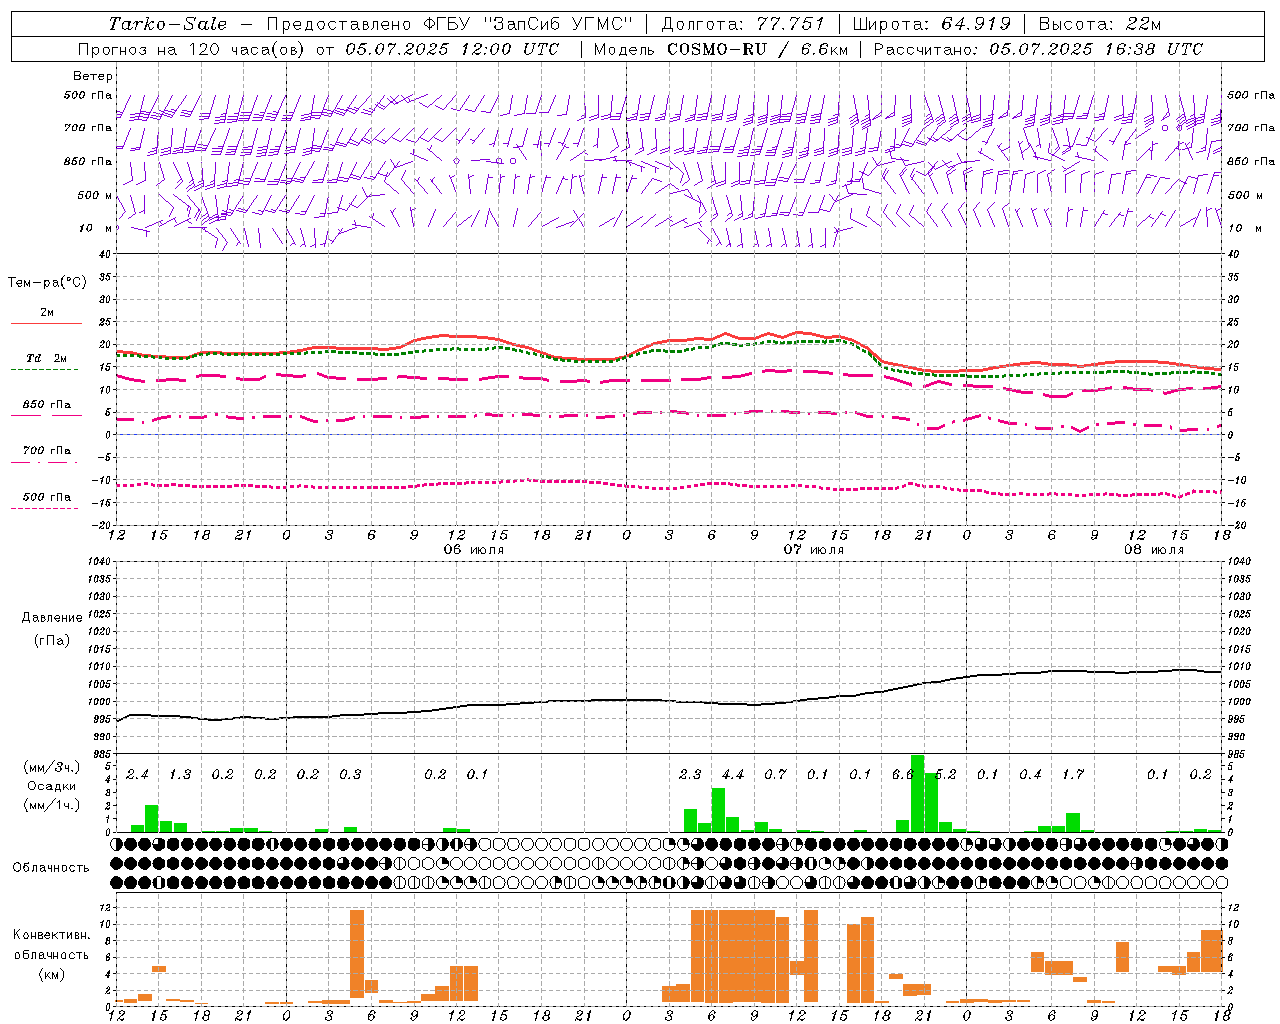
Task: Click the "Тем-ра(°C)" temperature panel label
Action: coord(47,283)
